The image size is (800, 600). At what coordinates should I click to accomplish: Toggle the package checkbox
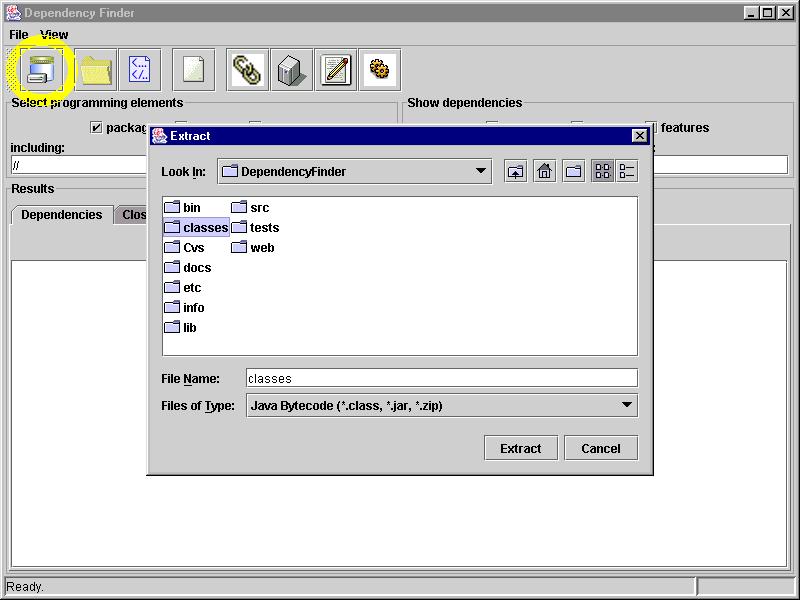tap(96, 128)
